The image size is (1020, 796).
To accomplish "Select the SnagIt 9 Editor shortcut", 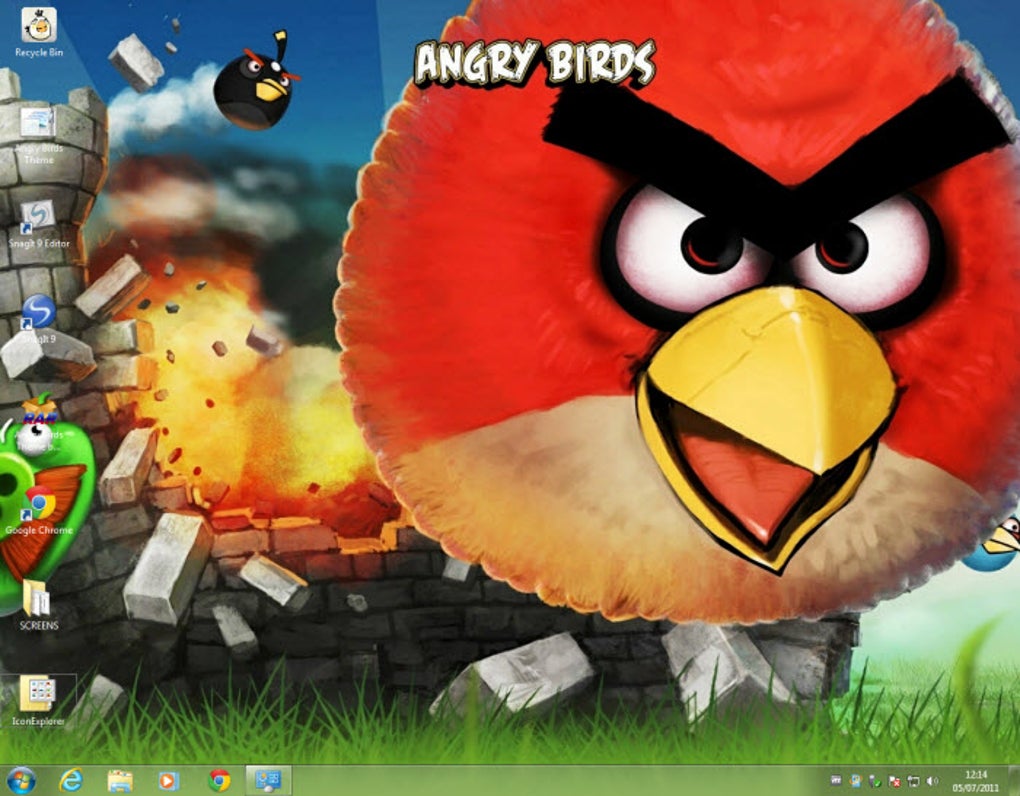I will pos(38,224).
